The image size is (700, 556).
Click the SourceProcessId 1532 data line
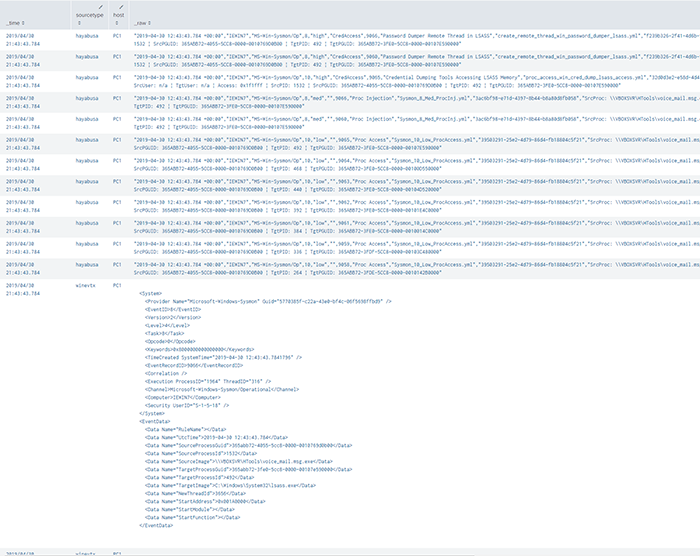[x=201, y=454]
